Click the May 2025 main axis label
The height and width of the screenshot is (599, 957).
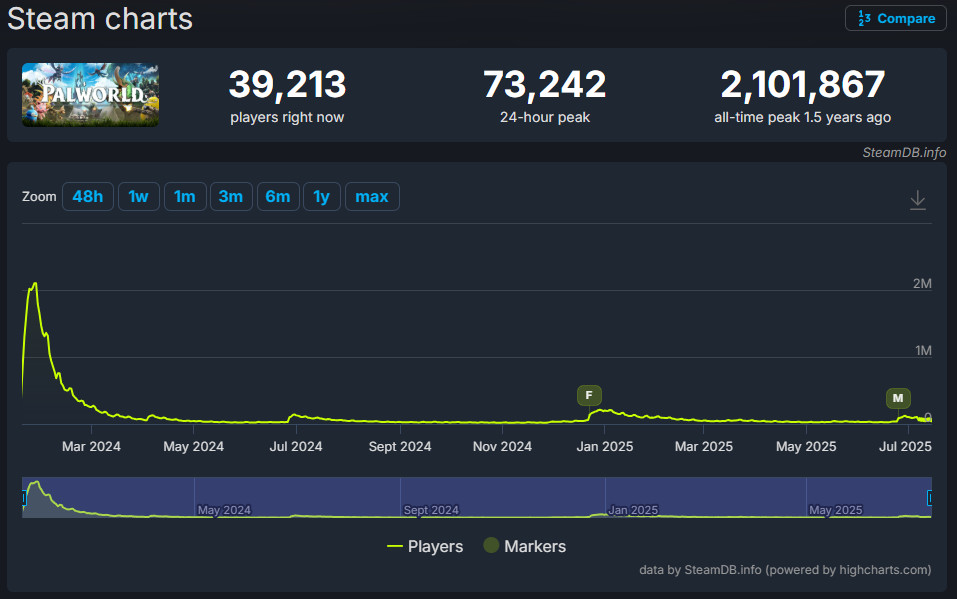[x=806, y=446]
